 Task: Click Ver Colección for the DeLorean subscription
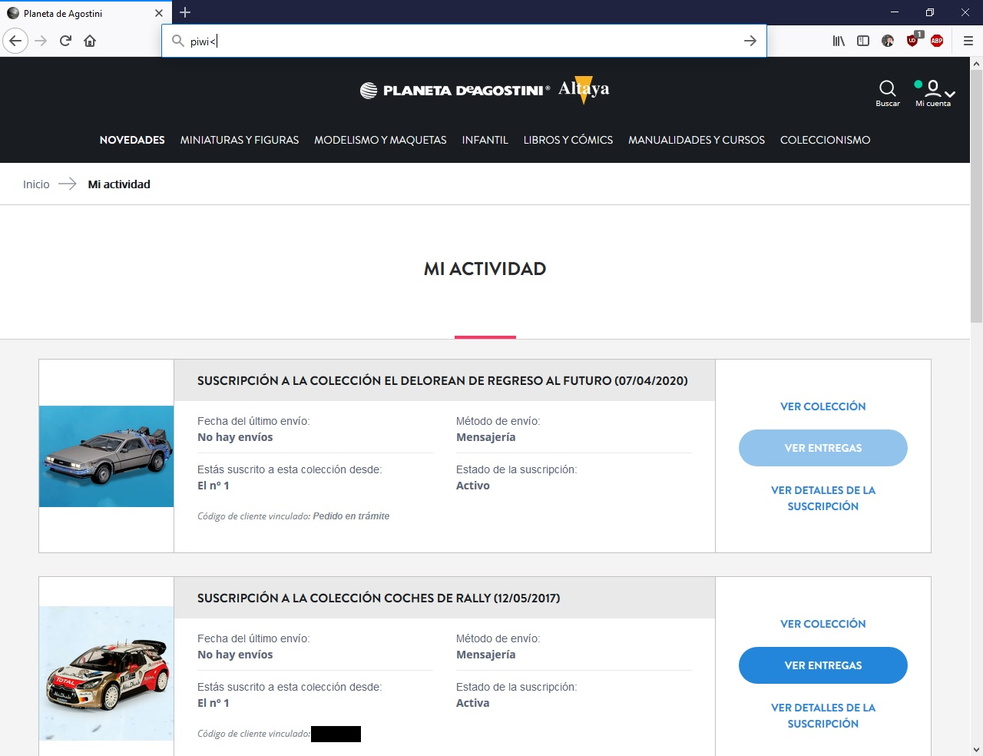(823, 406)
